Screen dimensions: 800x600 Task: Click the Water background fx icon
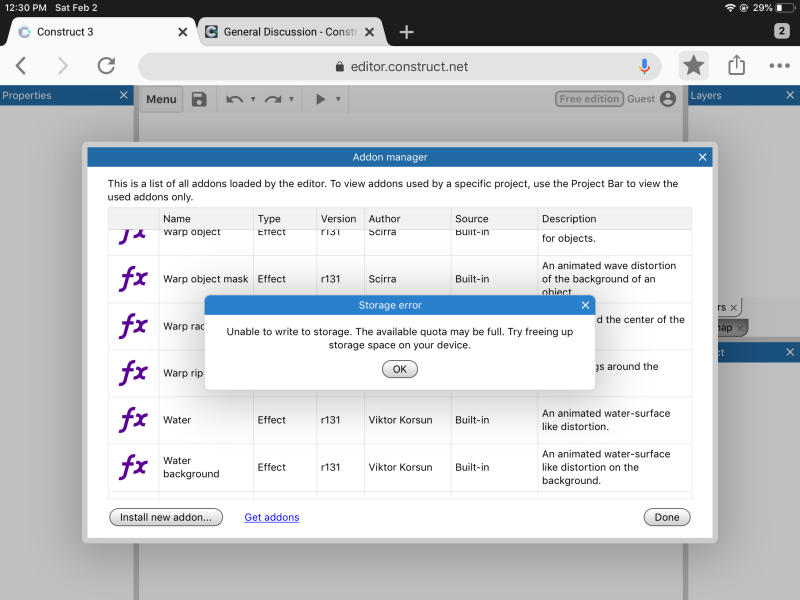point(133,467)
